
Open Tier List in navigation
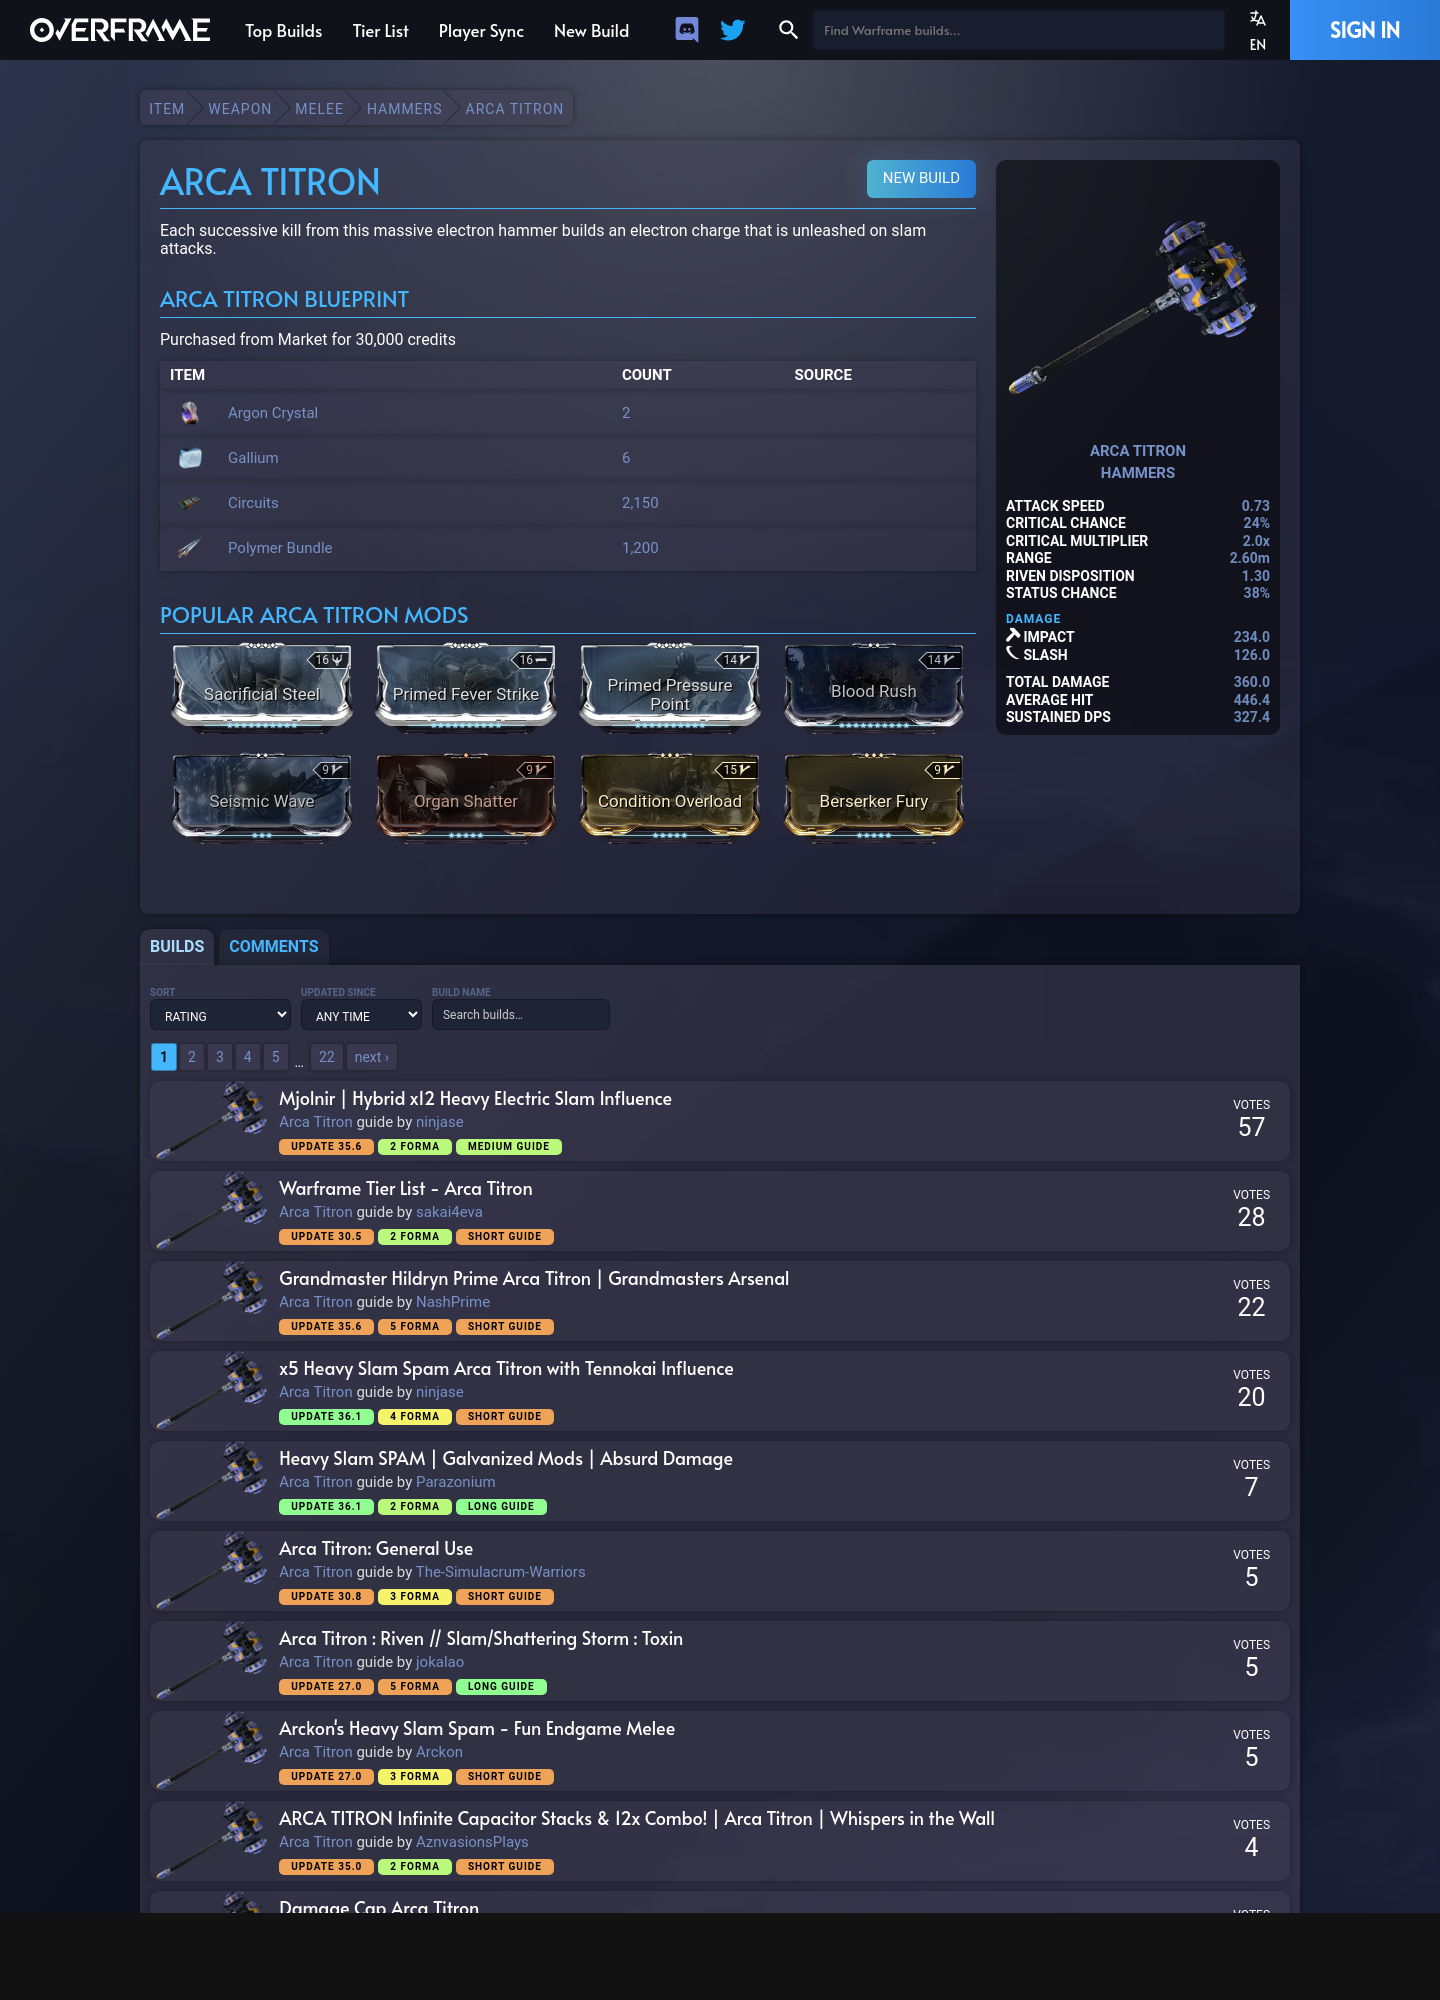tap(380, 31)
